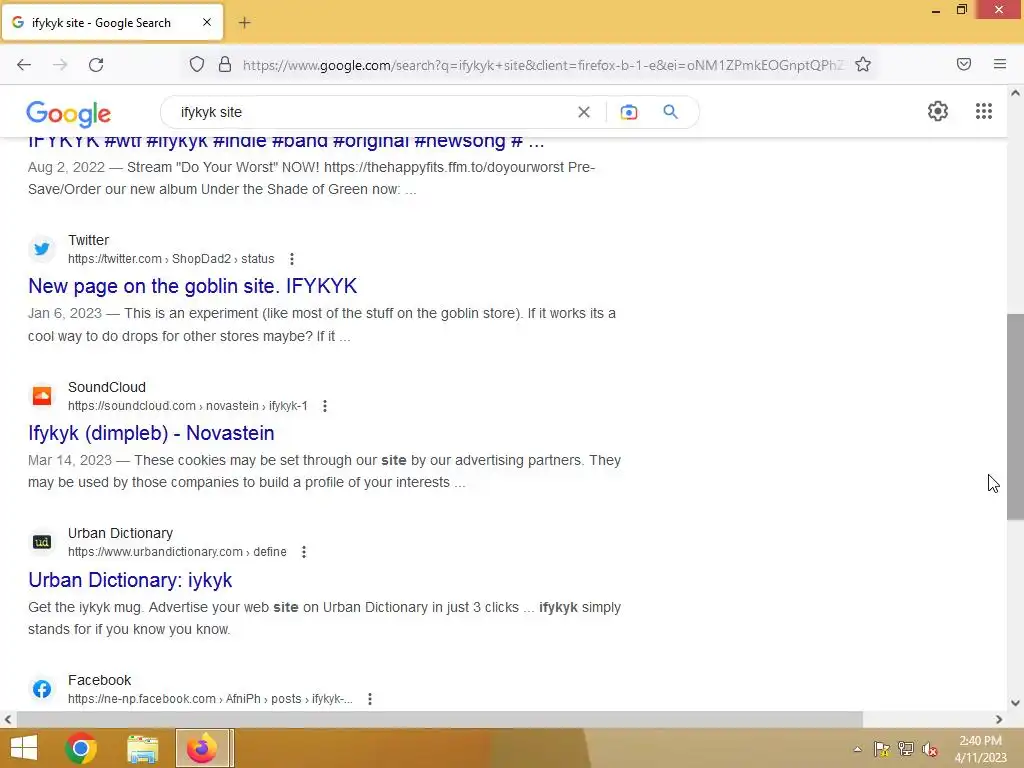
Task: Open more options for Twitter result
Action: pyautogui.click(x=292, y=259)
